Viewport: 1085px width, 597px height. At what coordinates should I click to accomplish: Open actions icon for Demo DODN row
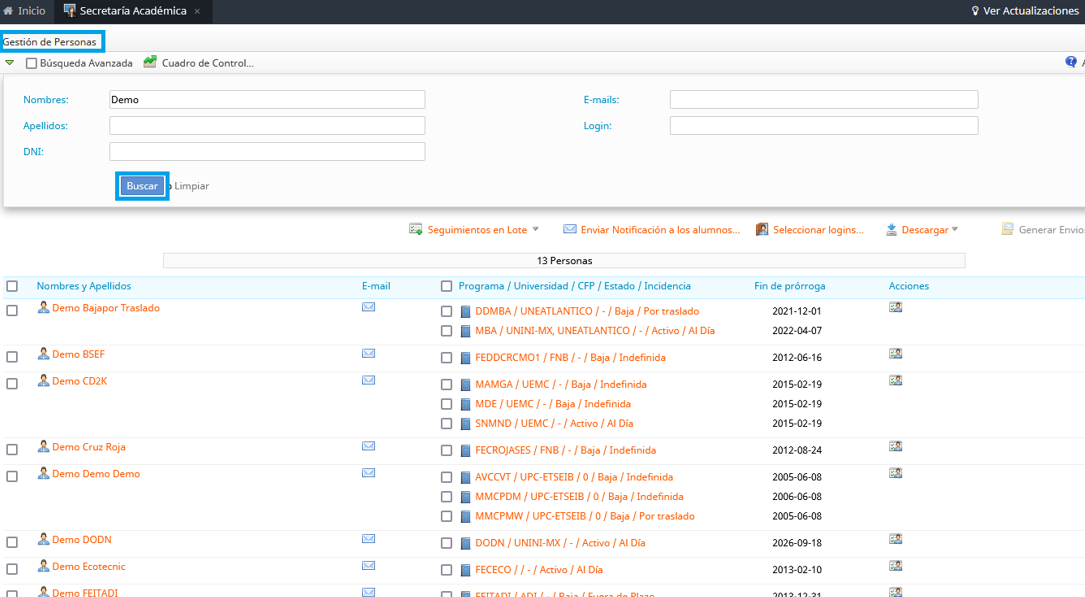click(895, 540)
